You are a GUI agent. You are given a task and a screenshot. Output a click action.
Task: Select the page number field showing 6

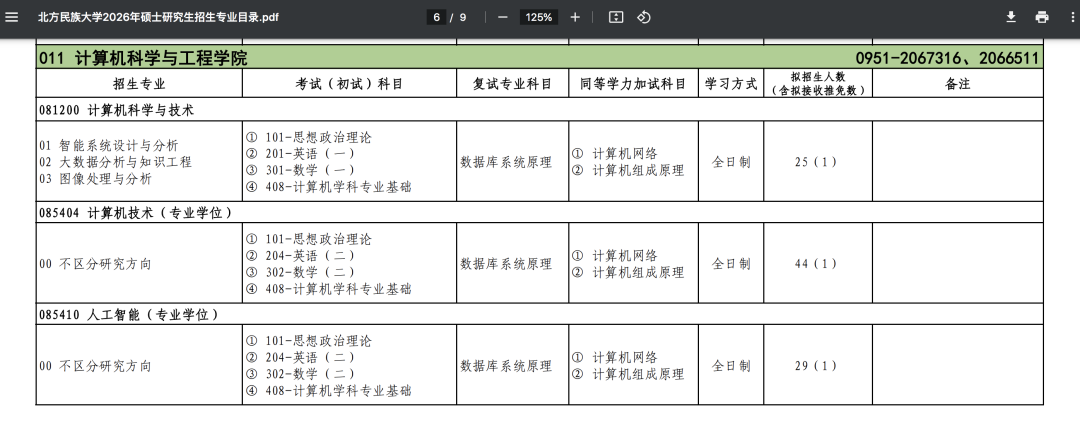pos(437,17)
